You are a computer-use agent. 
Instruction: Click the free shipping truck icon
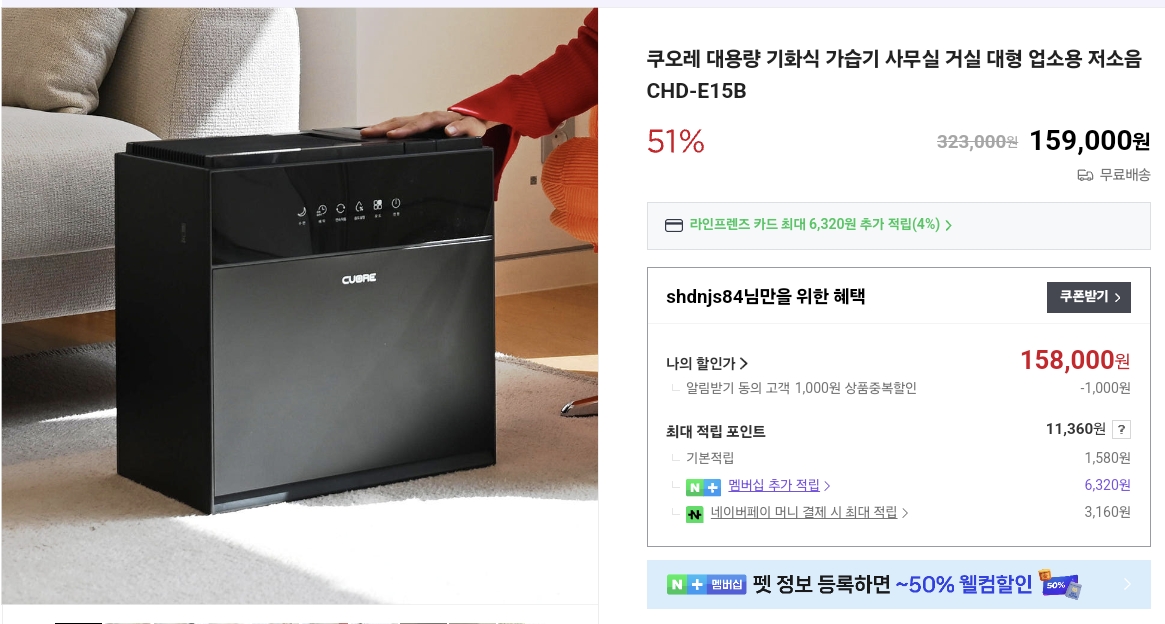tap(1085, 175)
